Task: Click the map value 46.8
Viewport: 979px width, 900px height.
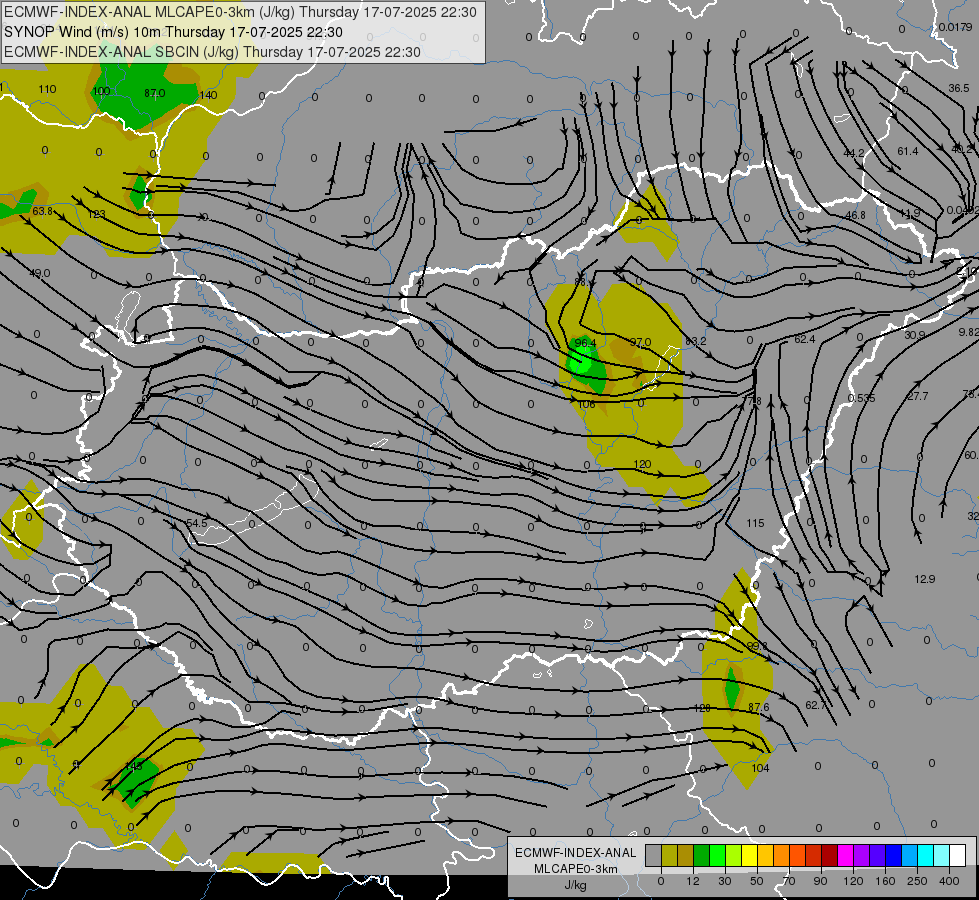Action: tap(855, 215)
